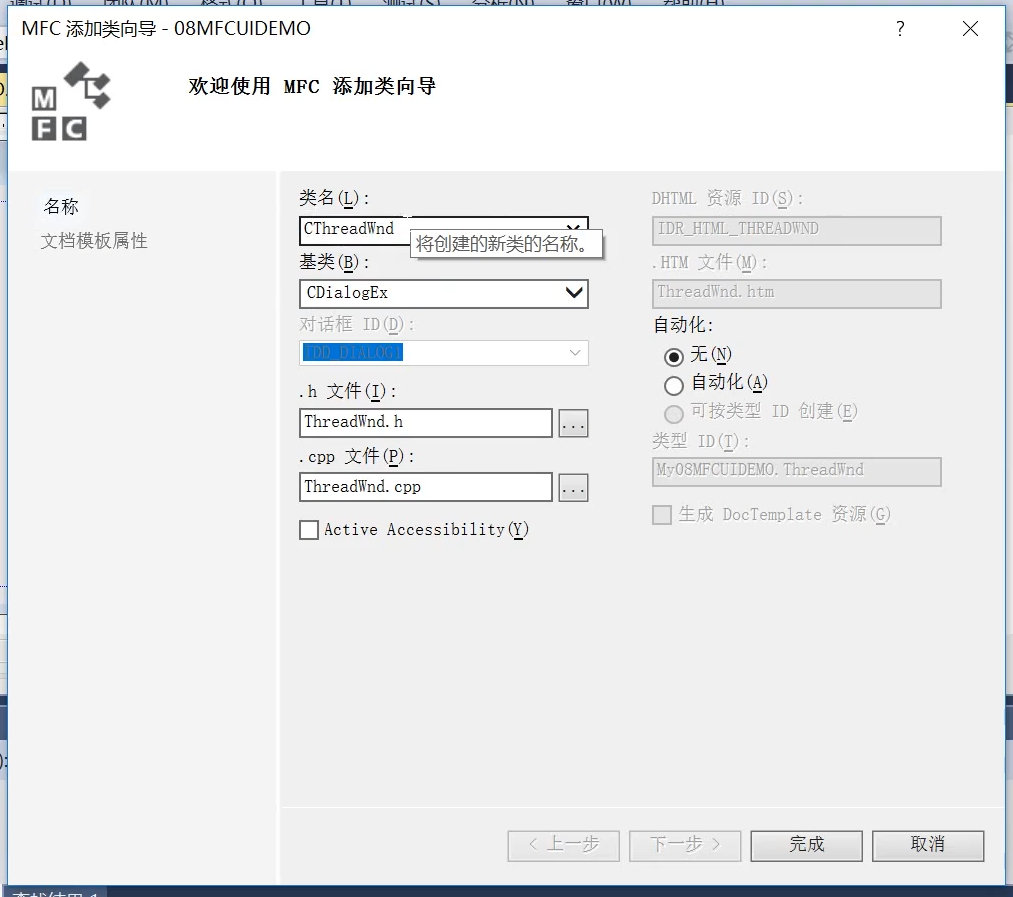Click the .cpp file field ThreadWnd.cpp

tap(426, 487)
